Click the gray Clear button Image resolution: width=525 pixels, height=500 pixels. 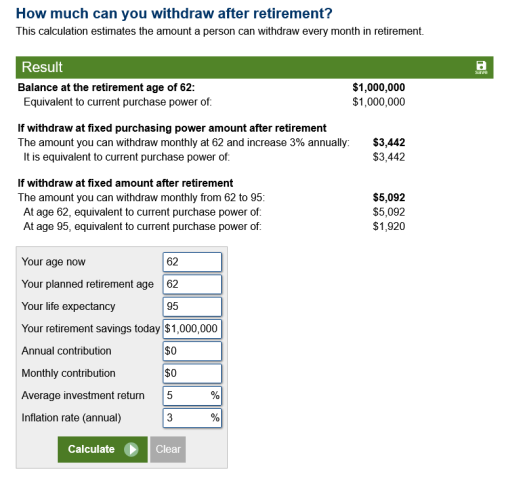point(168,449)
